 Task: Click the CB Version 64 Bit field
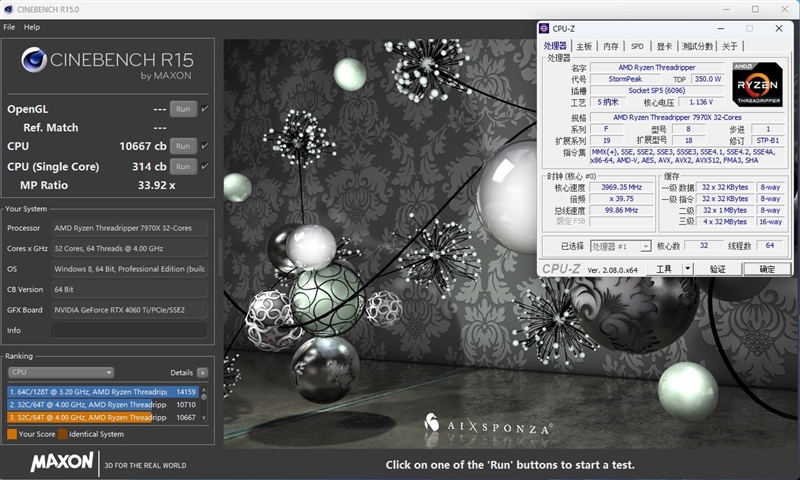point(130,289)
